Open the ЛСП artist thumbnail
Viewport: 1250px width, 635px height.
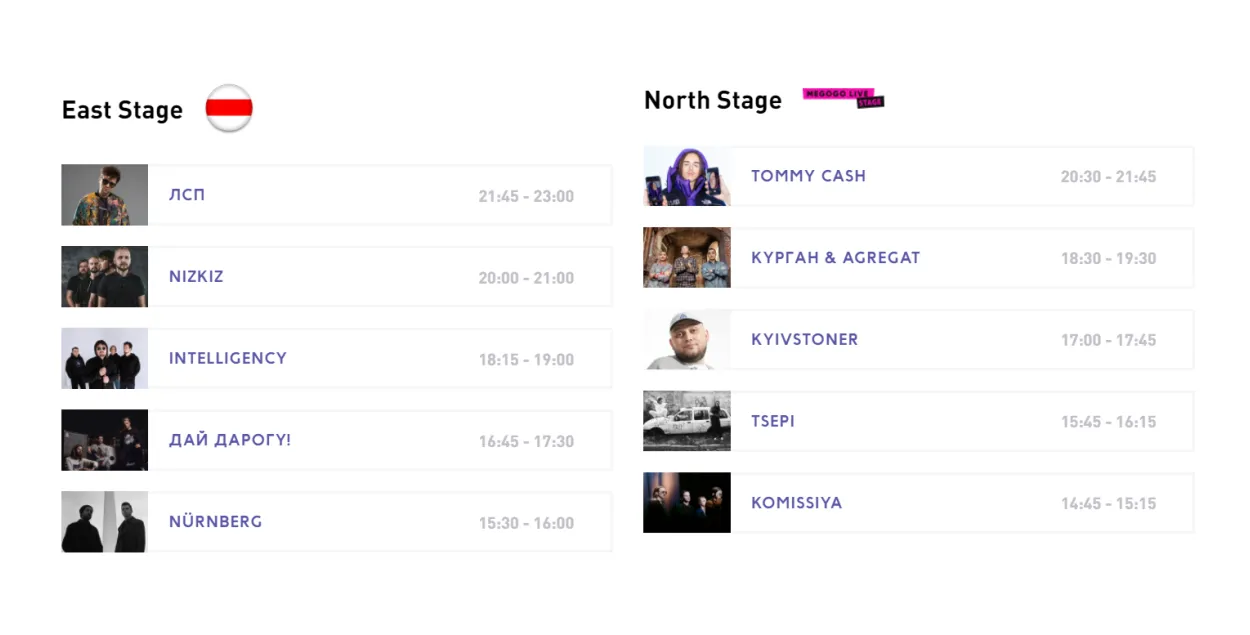[105, 195]
